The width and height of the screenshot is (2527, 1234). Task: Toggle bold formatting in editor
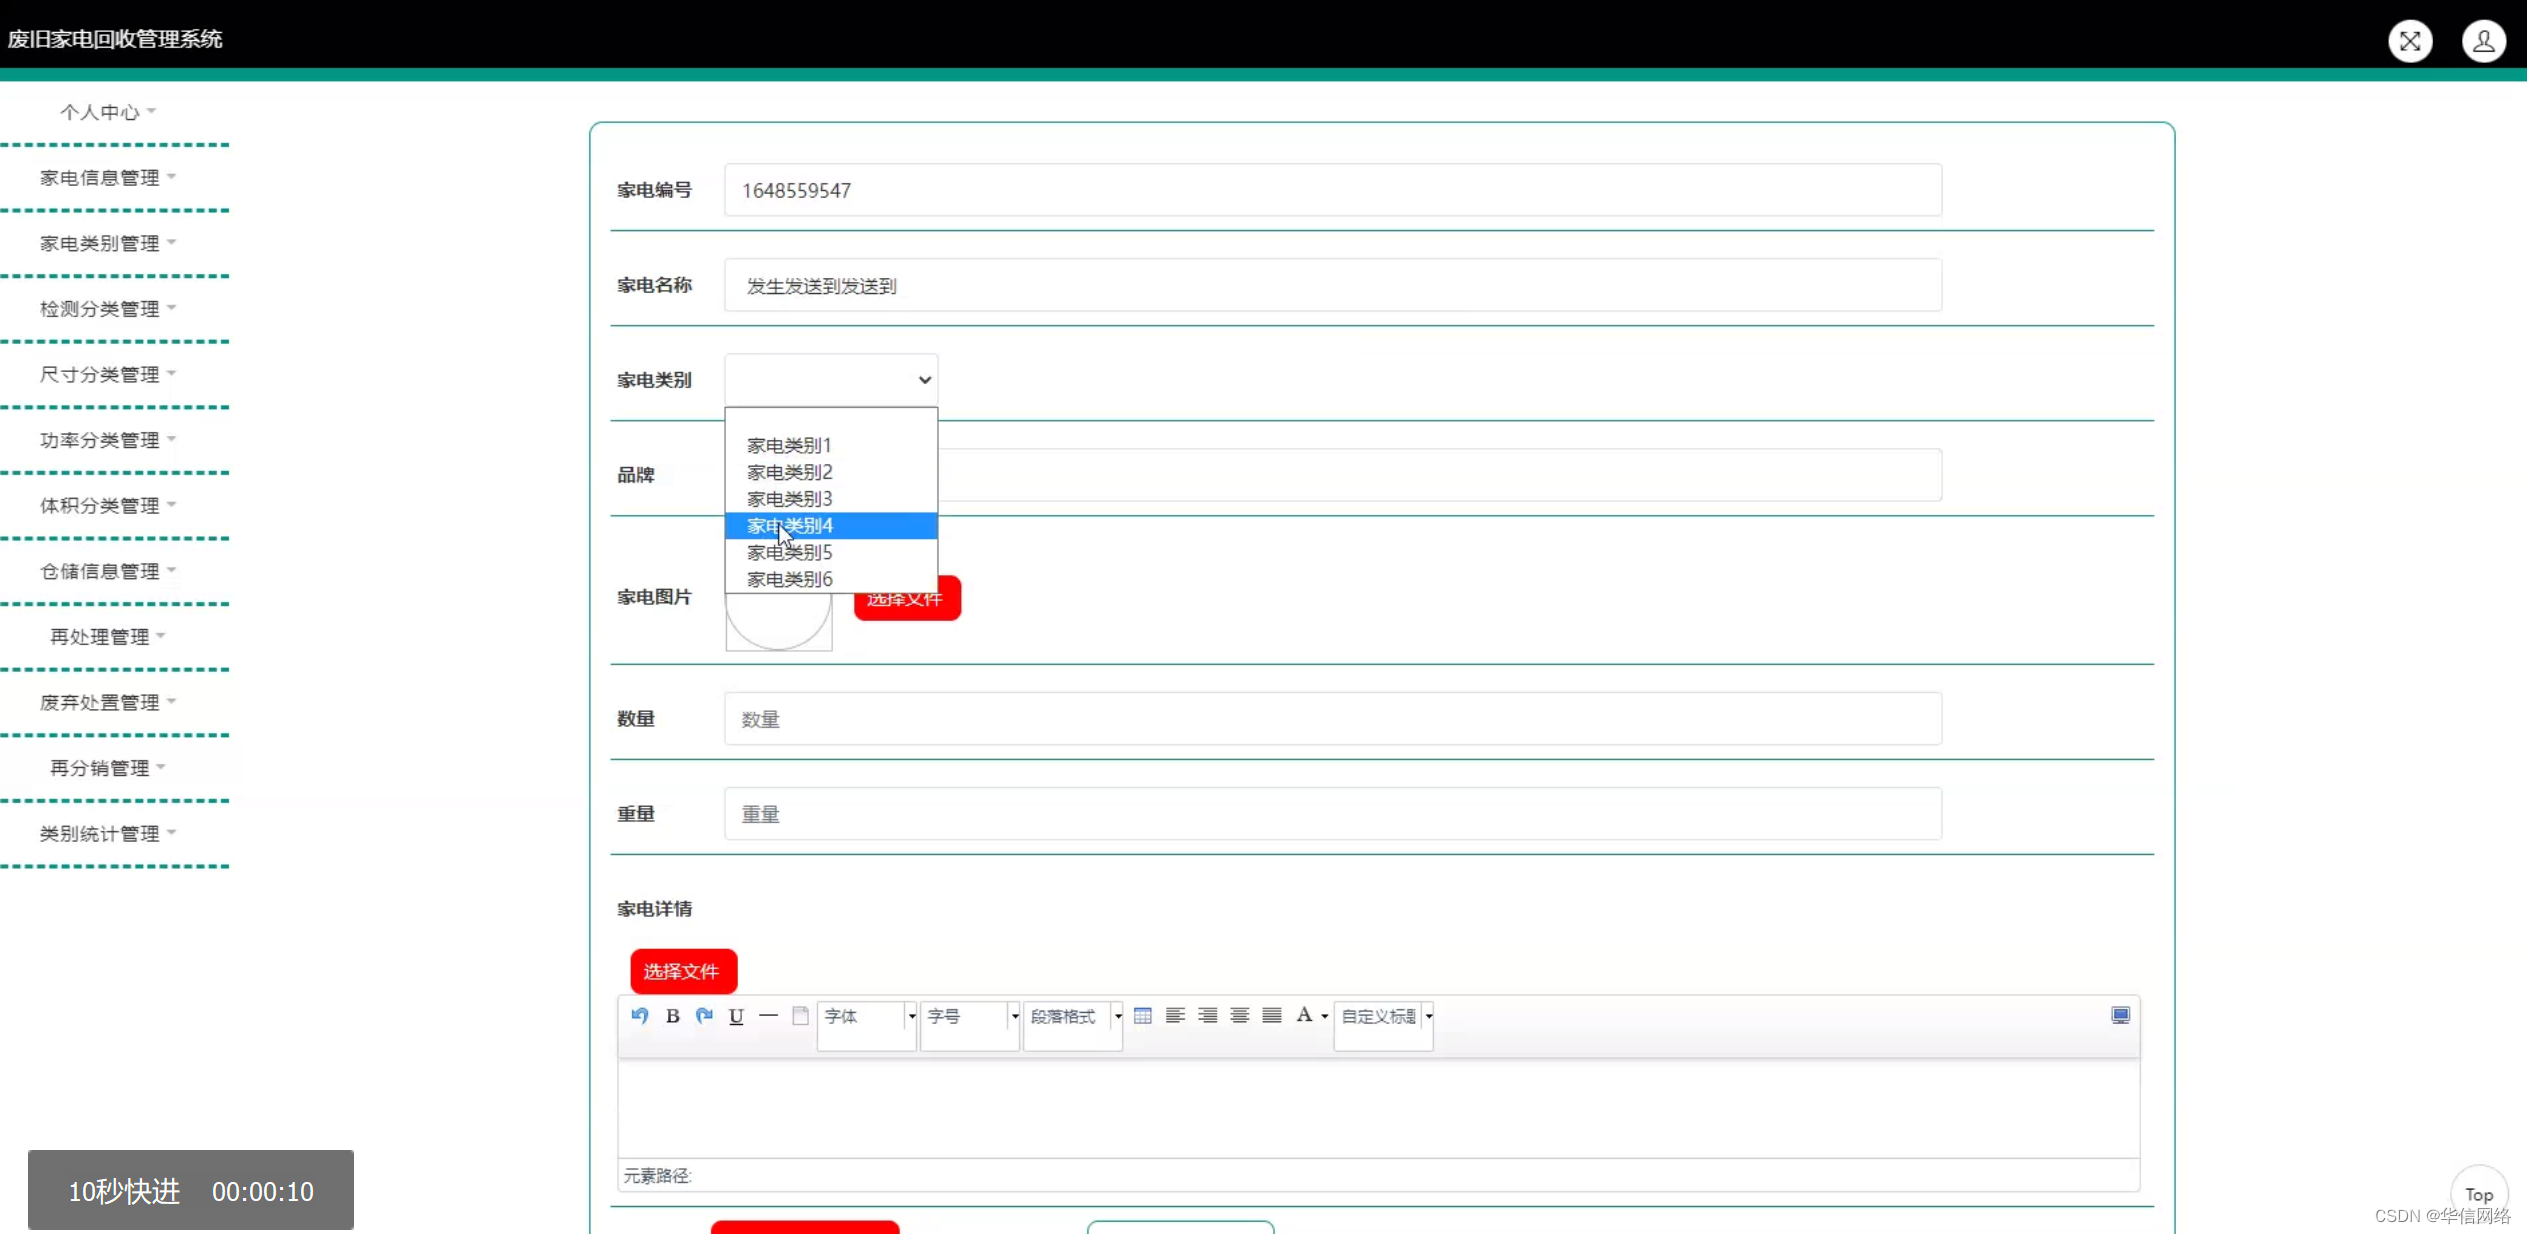coord(672,1016)
